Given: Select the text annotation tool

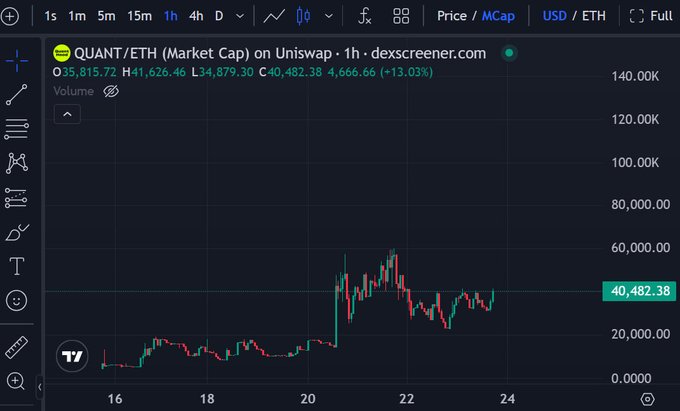Looking at the screenshot, I should 17,266.
